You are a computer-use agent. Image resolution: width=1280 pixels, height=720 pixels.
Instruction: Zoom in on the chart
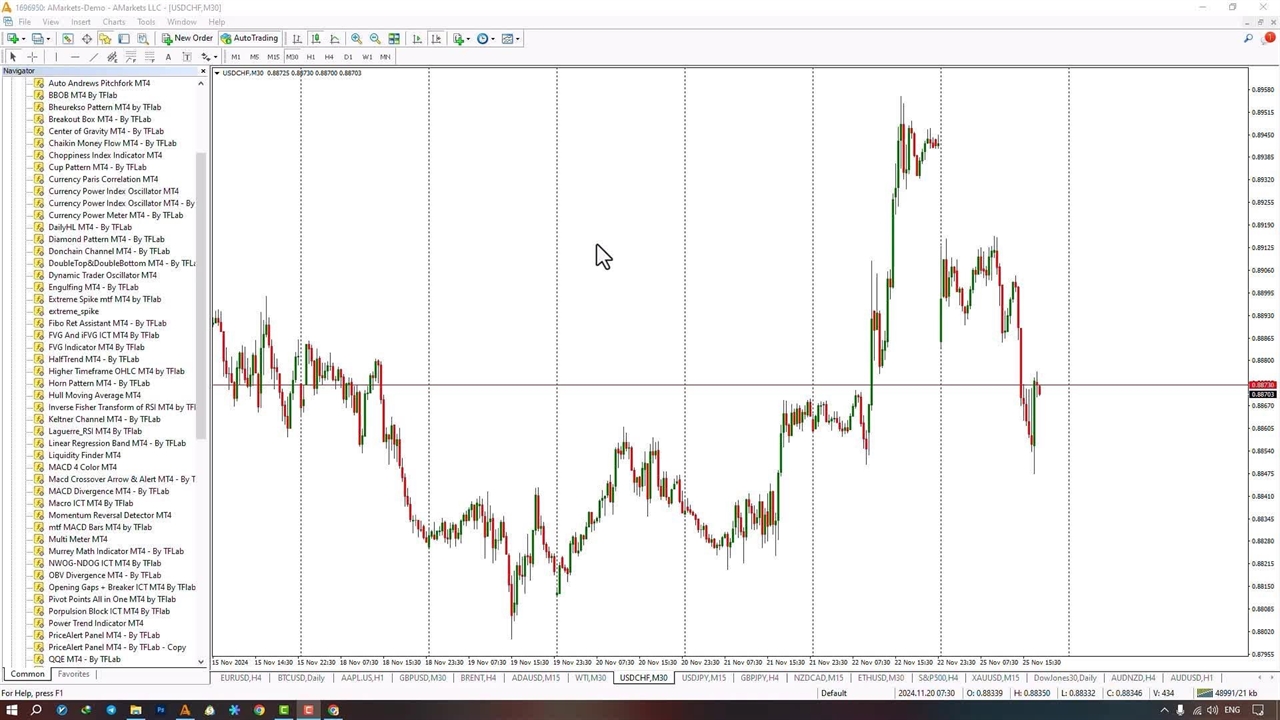pos(356,39)
